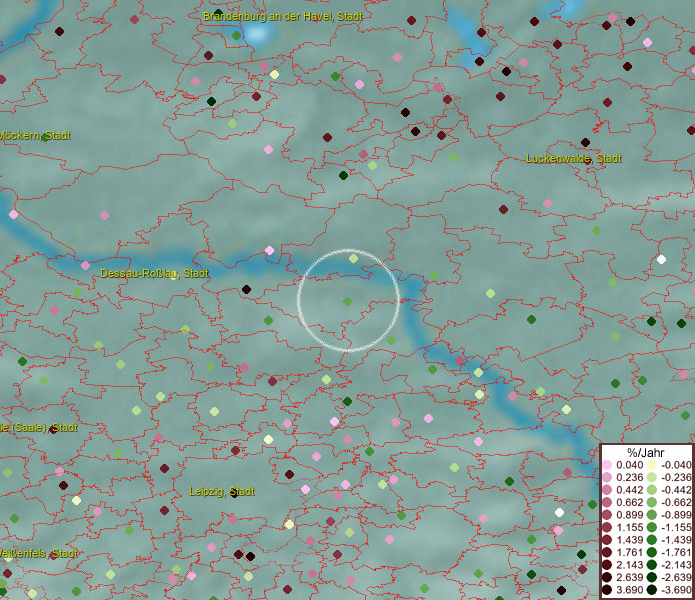Click the 0.040 pink legend swatch
The image size is (695, 600).
607,465
